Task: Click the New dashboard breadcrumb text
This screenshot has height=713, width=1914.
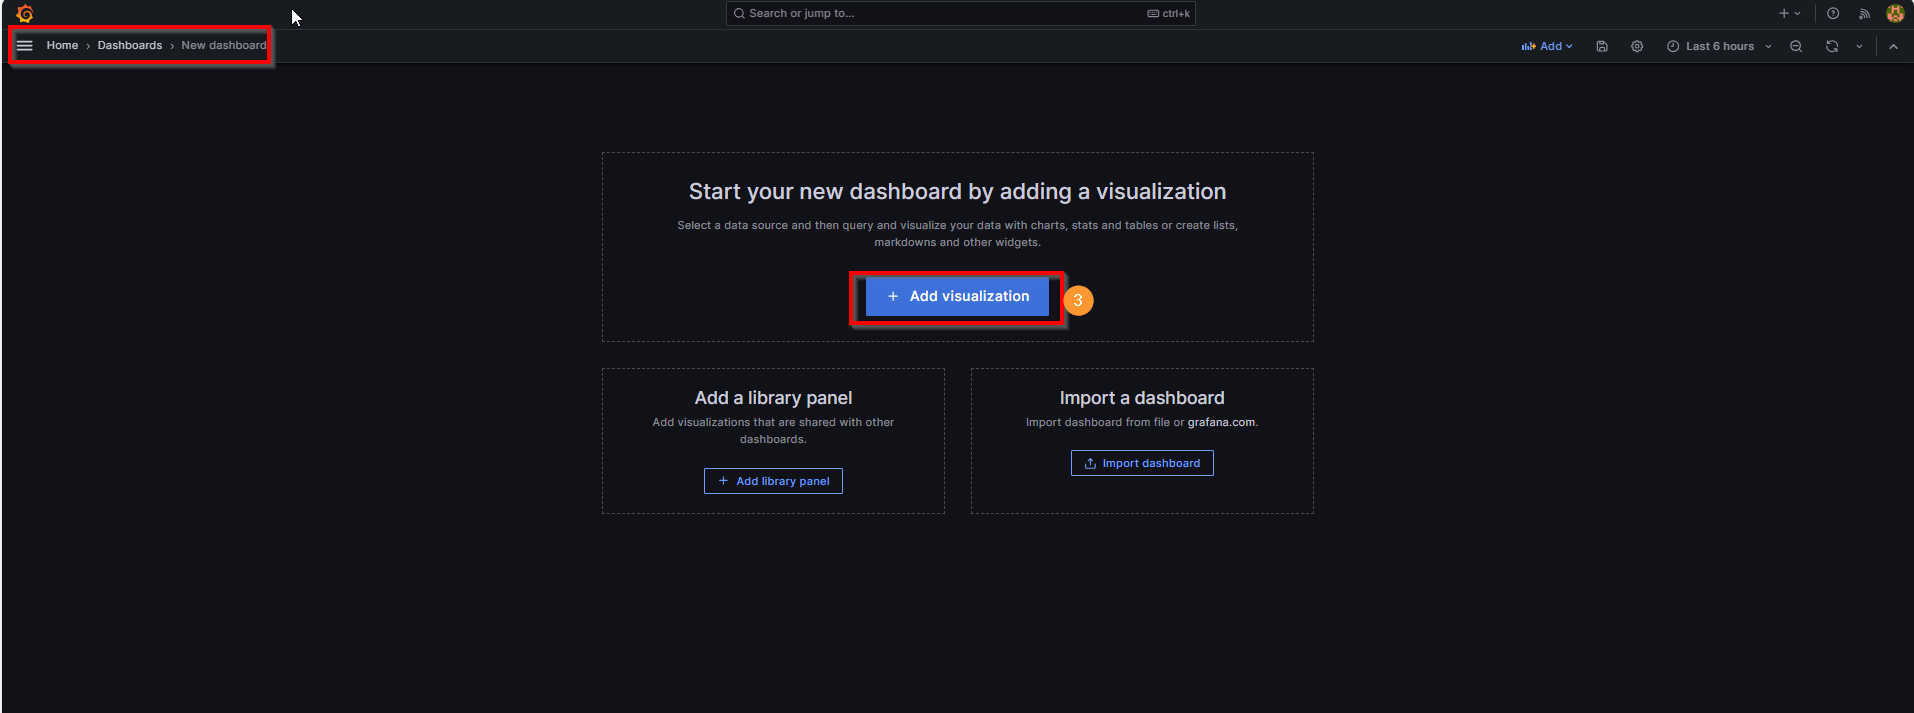Action: click(224, 46)
